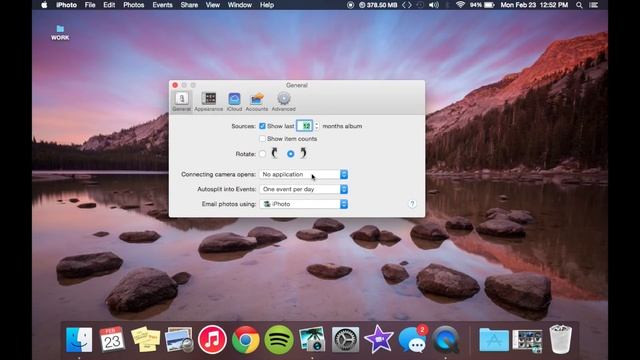Screen dimensions: 640x360
Task: Open the Appearance preferences pane
Action: point(209,102)
